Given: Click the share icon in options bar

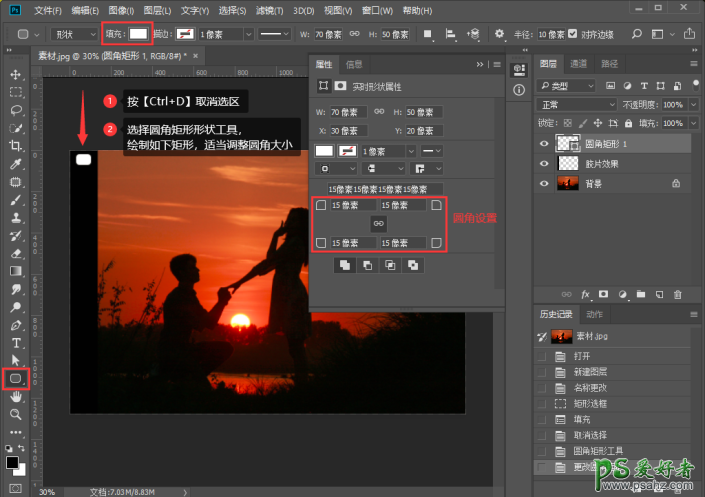Looking at the screenshot, I should tap(689, 34).
